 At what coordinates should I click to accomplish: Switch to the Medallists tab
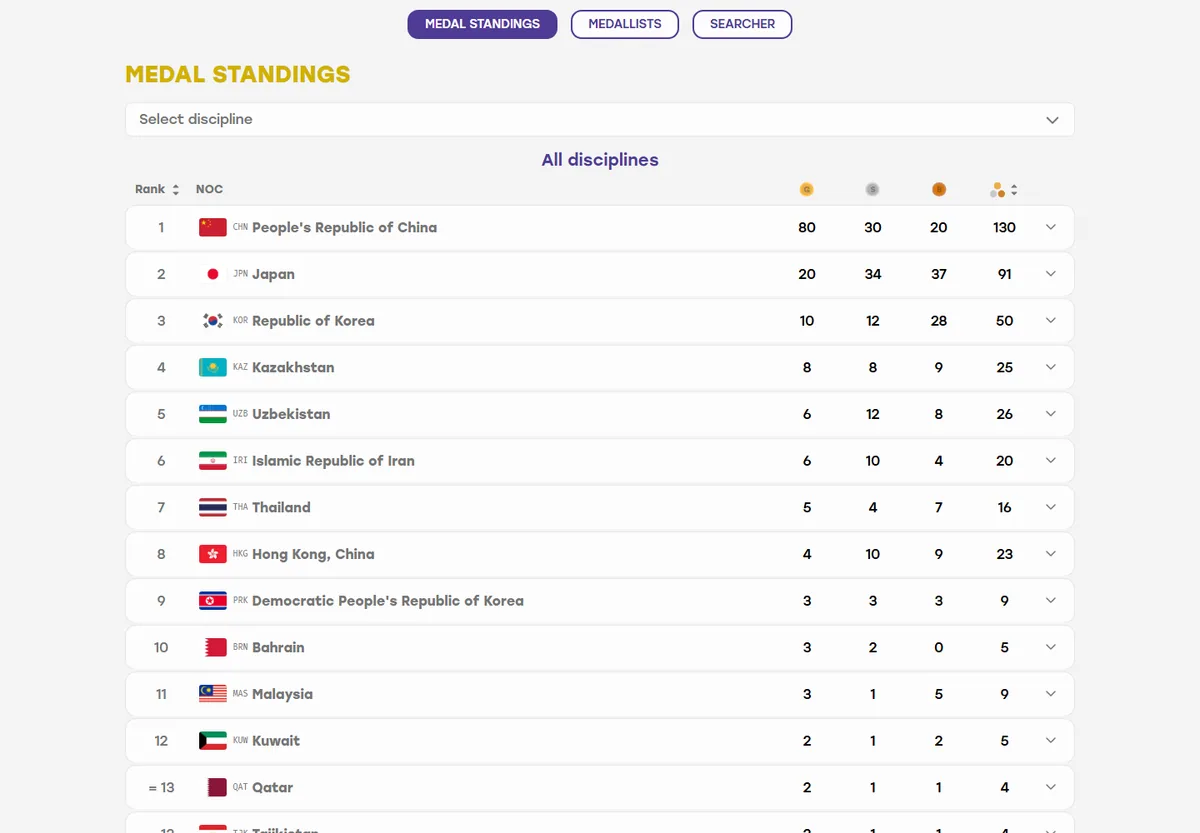point(625,24)
